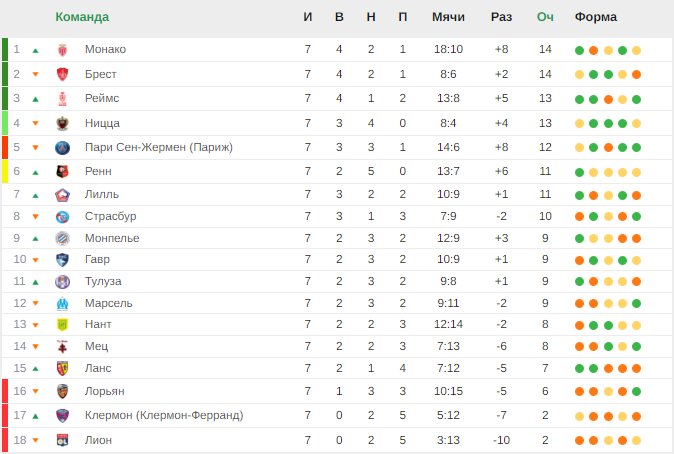Screen dimensions: 674x454
Task: Select the Форма column header
Action: (x=596, y=17)
